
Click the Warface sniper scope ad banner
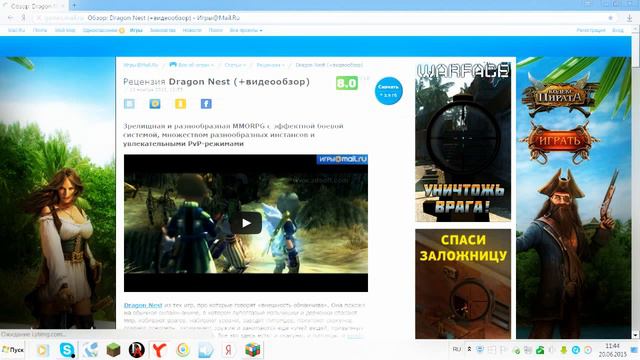tap(463, 142)
